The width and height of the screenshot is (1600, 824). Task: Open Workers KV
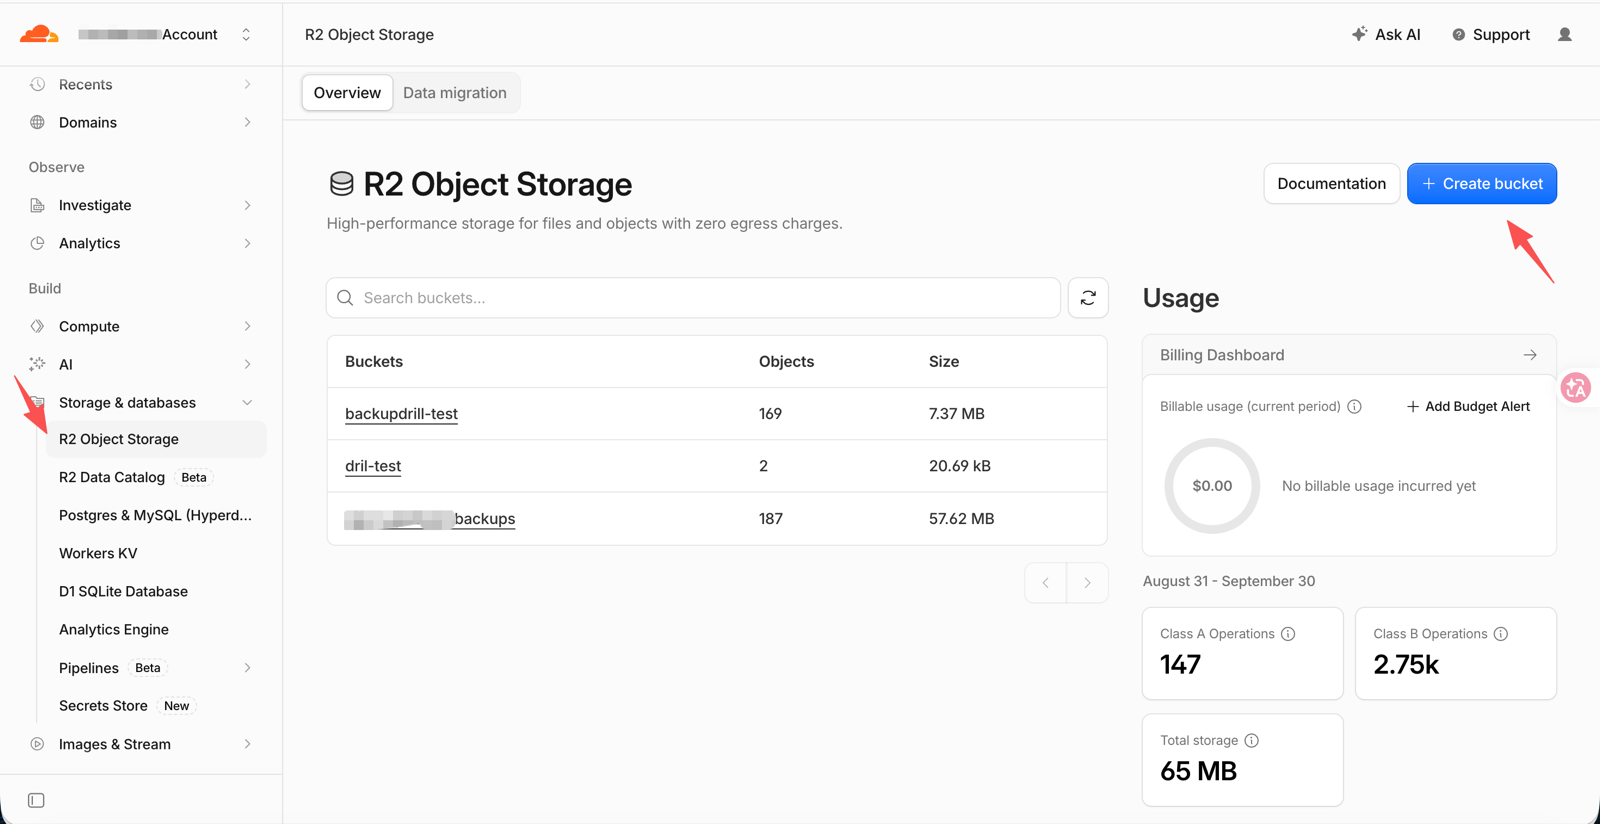[x=98, y=553]
